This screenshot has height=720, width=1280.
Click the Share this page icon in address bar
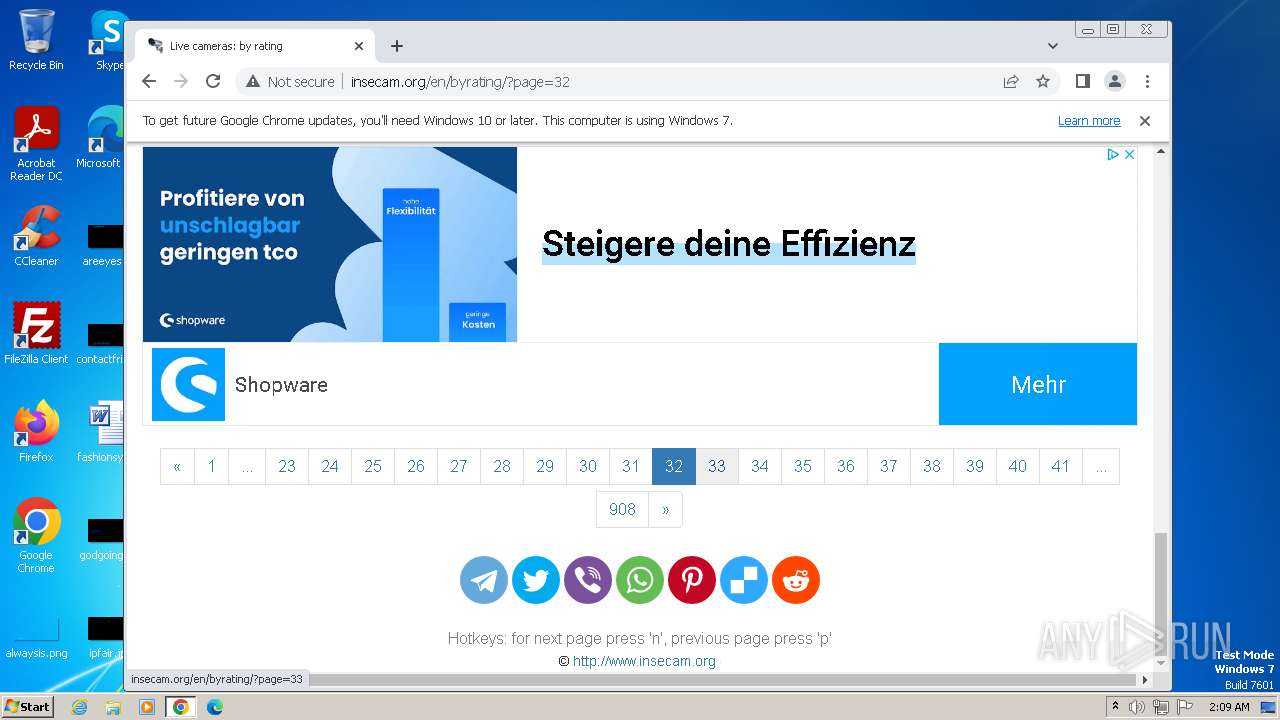(x=1011, y=81)
